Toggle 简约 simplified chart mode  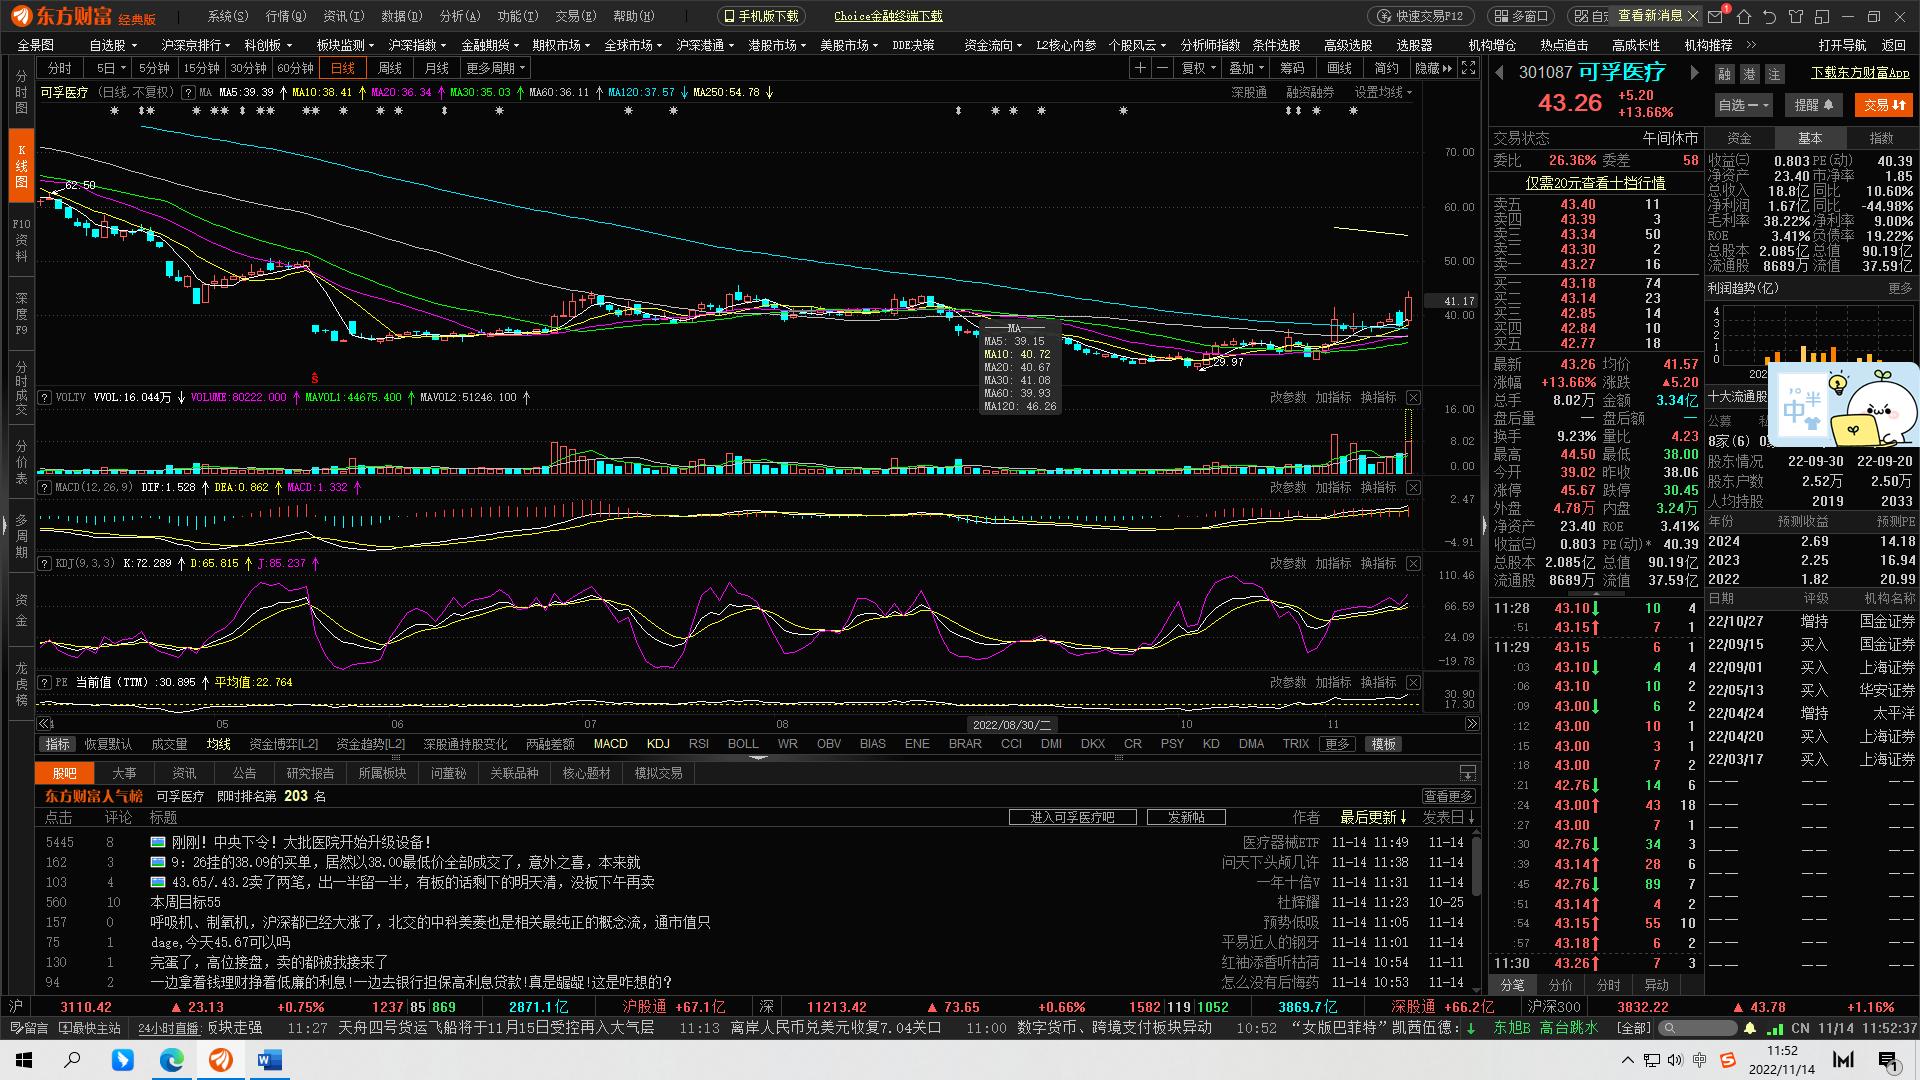(x=1387, y=68)
